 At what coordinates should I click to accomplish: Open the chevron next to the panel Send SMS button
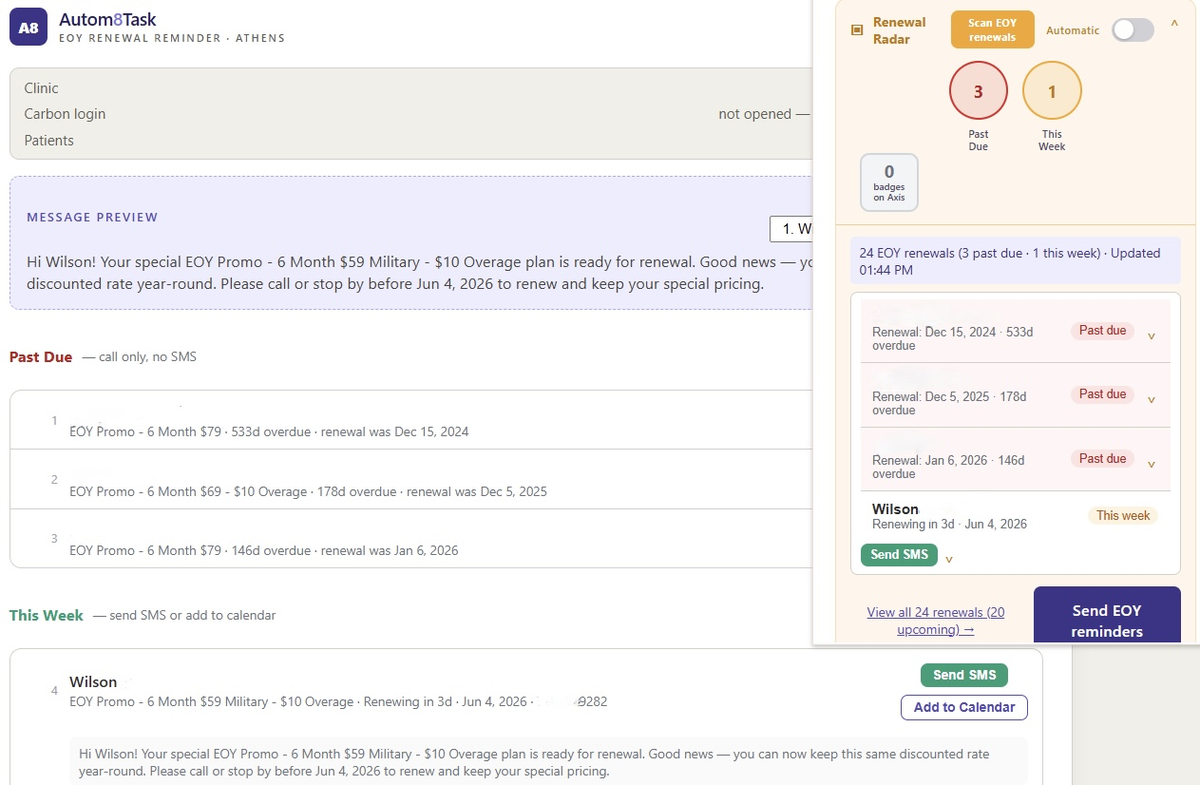coord(948,560)
